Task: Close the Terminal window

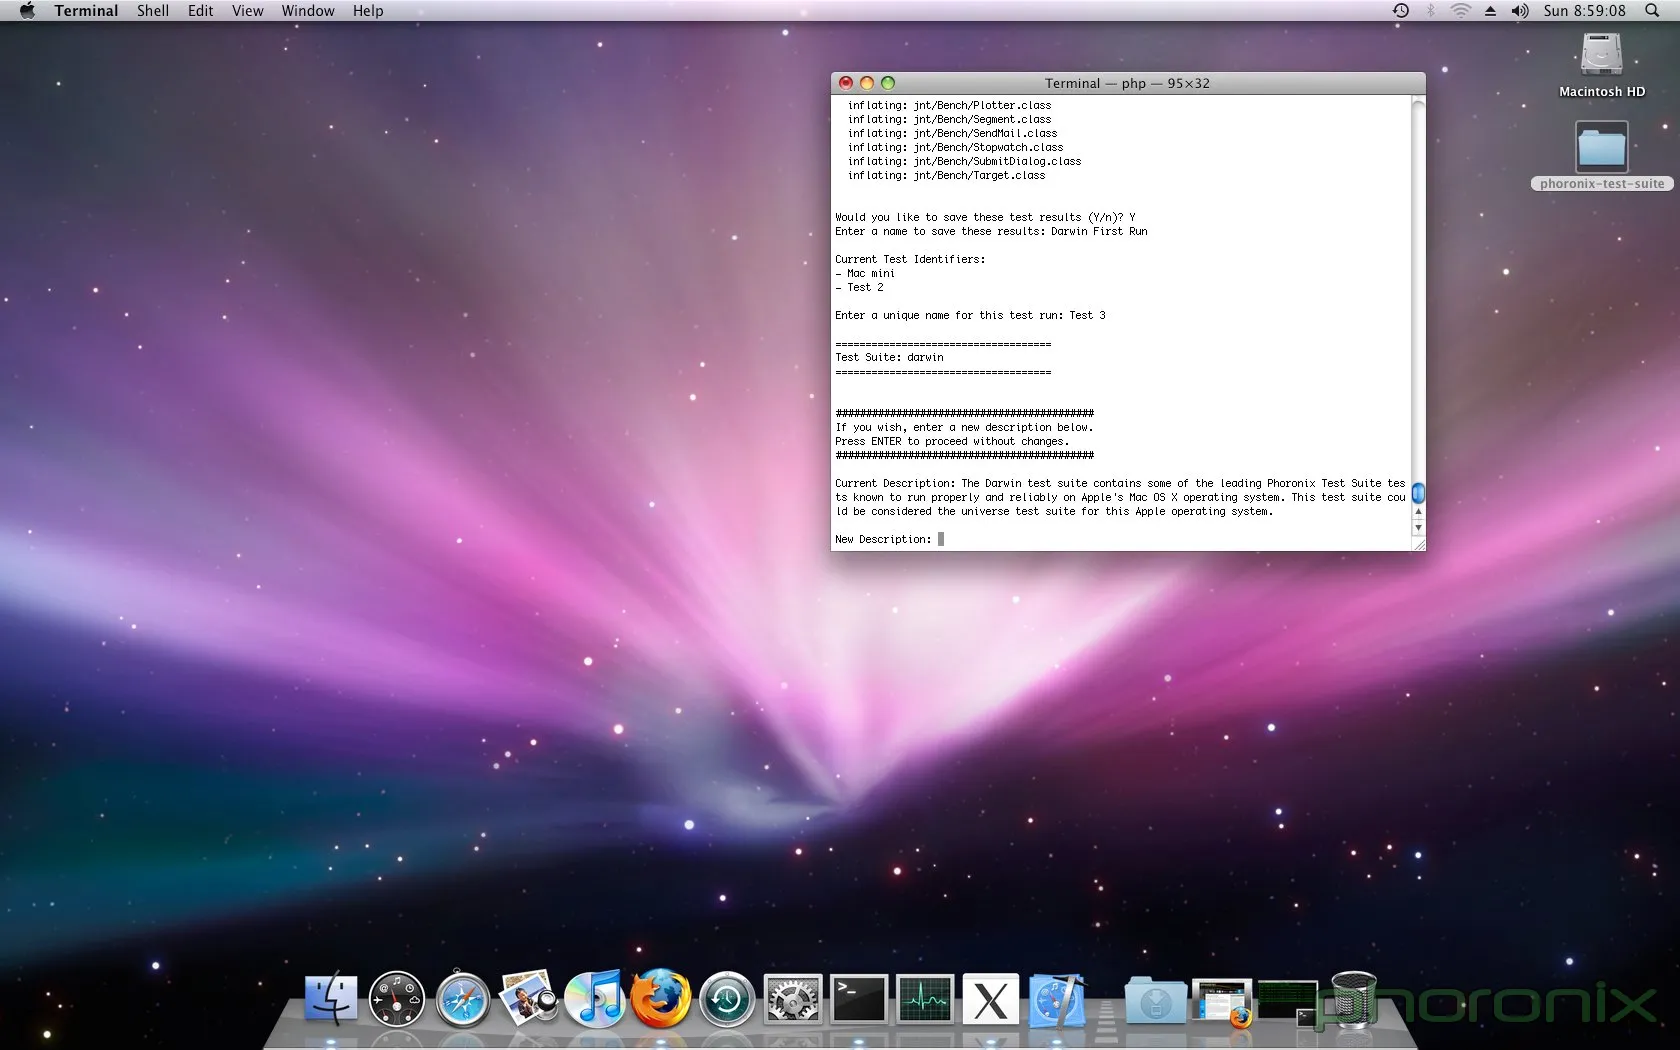Action: pyautogui.click(x=846, y=83)
